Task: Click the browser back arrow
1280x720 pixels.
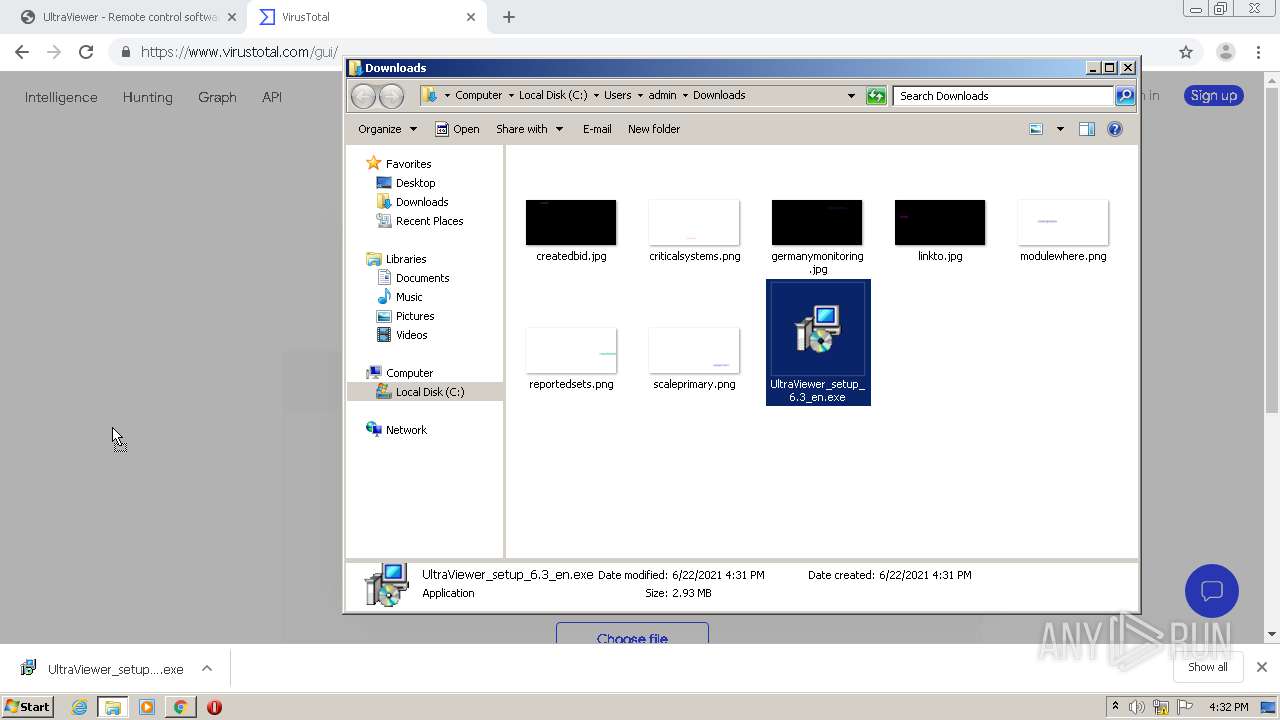Action: (22, 52)
